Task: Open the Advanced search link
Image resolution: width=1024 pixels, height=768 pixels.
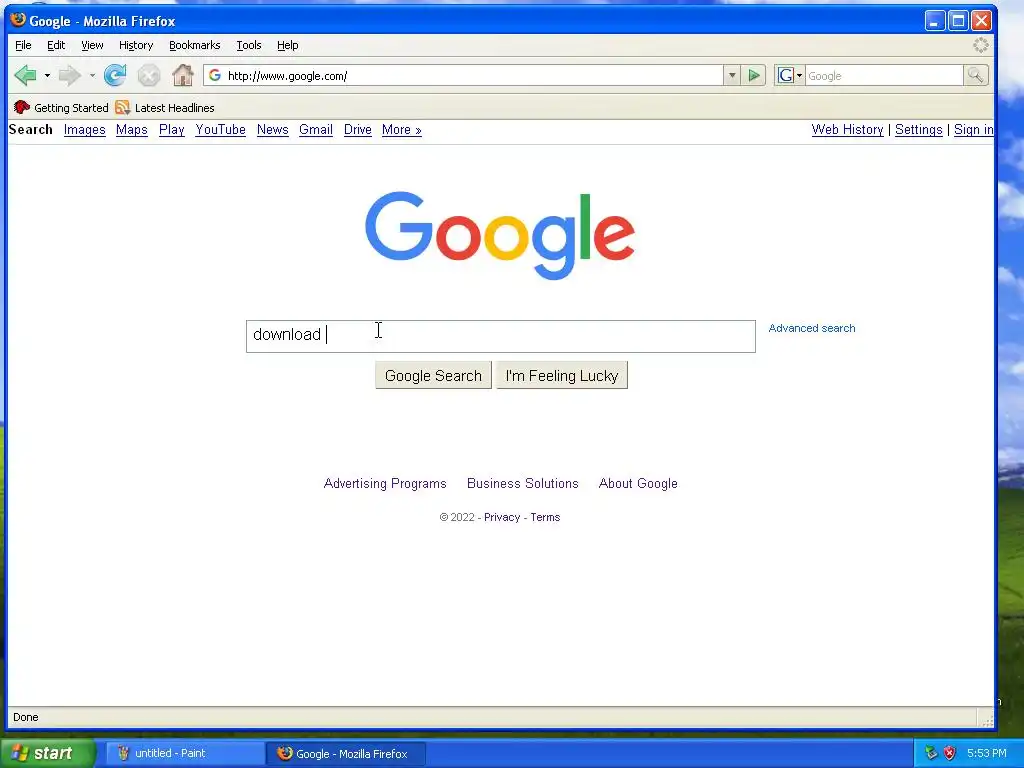Action: click(x=812, y=328)
